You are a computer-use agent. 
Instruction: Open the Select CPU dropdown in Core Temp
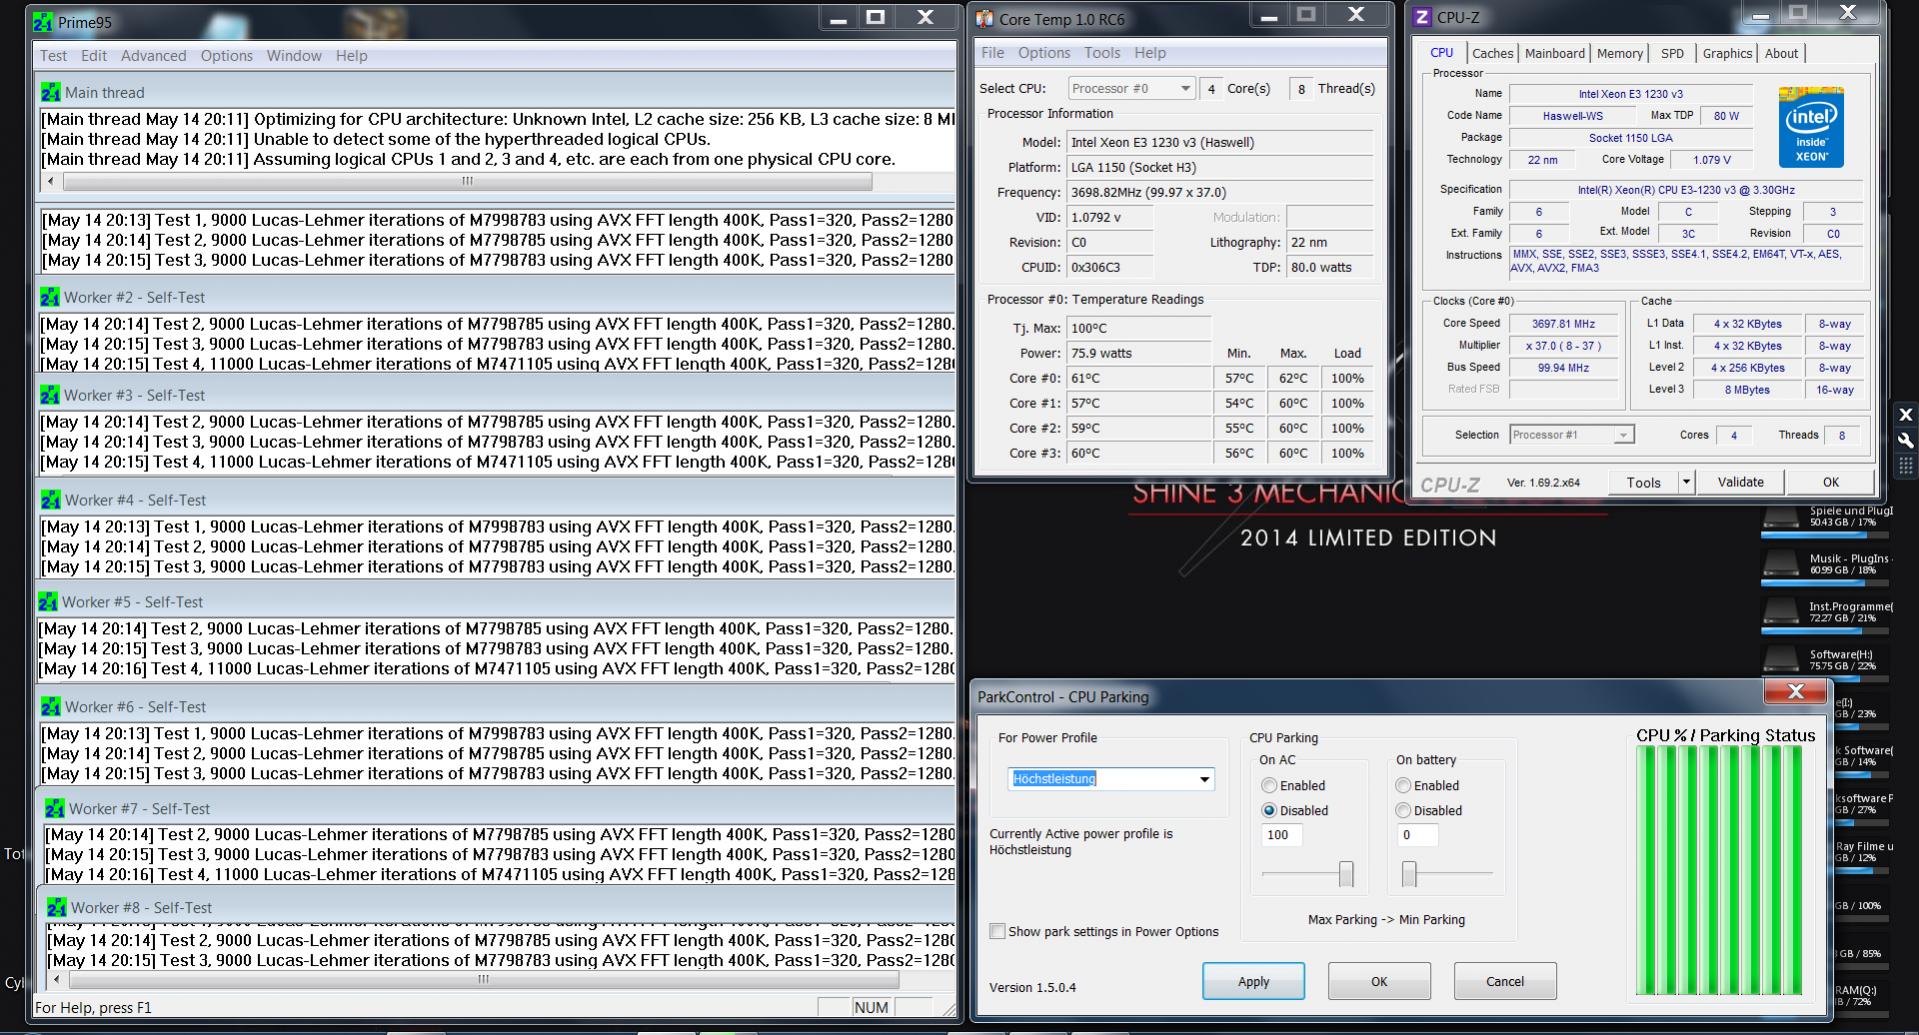point(1131,88)
